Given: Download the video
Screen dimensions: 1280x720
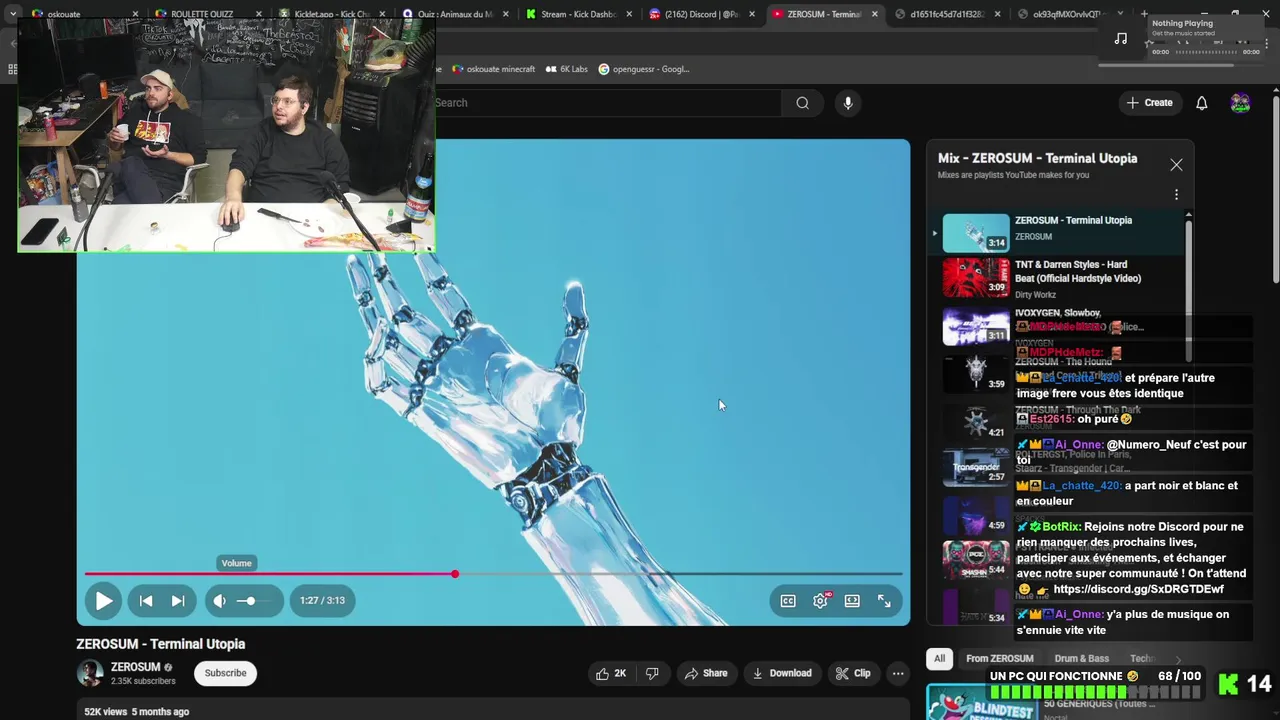Looking at the screenshot, I should (783, 673).
